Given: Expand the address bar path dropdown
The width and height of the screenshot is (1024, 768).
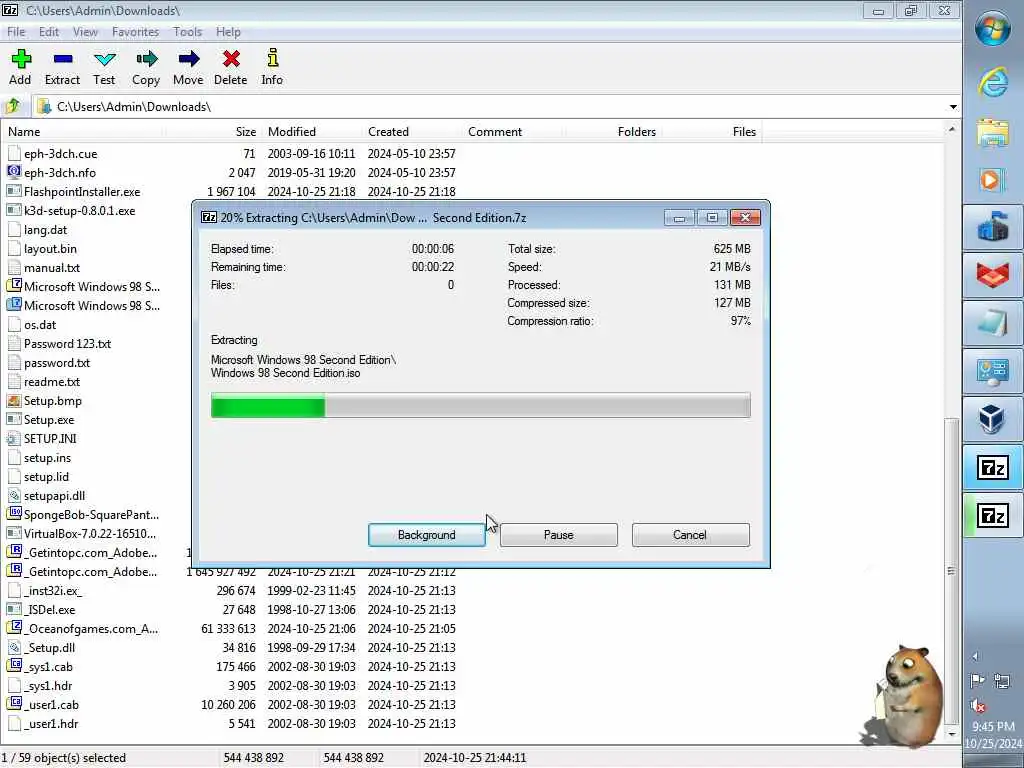Looking at the screenshot, I should point(953,106).
